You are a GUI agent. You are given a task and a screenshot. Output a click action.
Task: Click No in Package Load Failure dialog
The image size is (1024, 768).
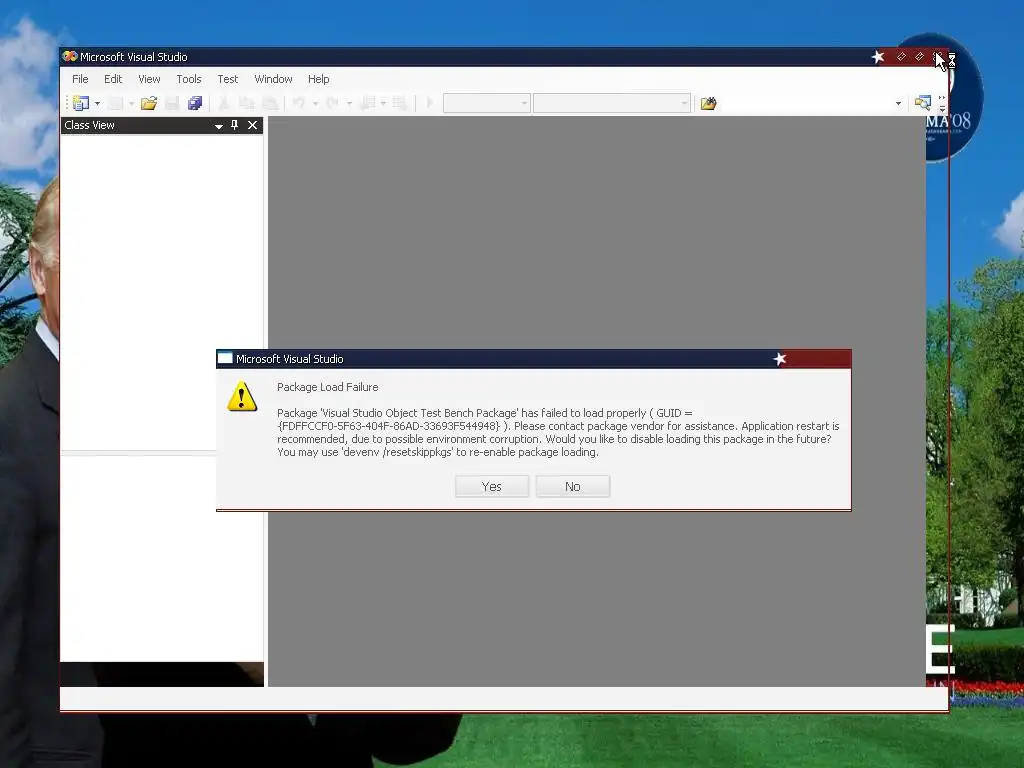pos(573,487)
